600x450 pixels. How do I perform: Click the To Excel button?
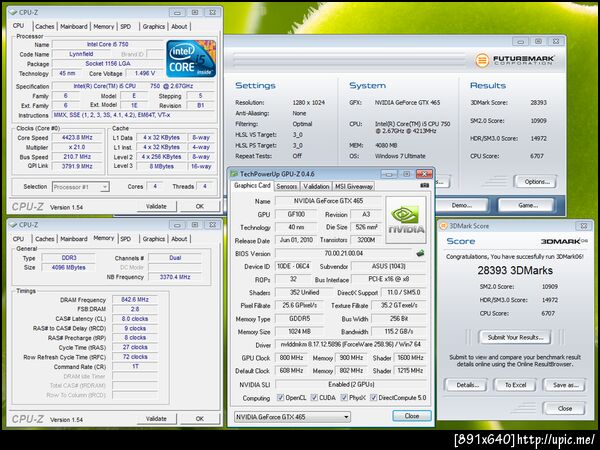515,385
